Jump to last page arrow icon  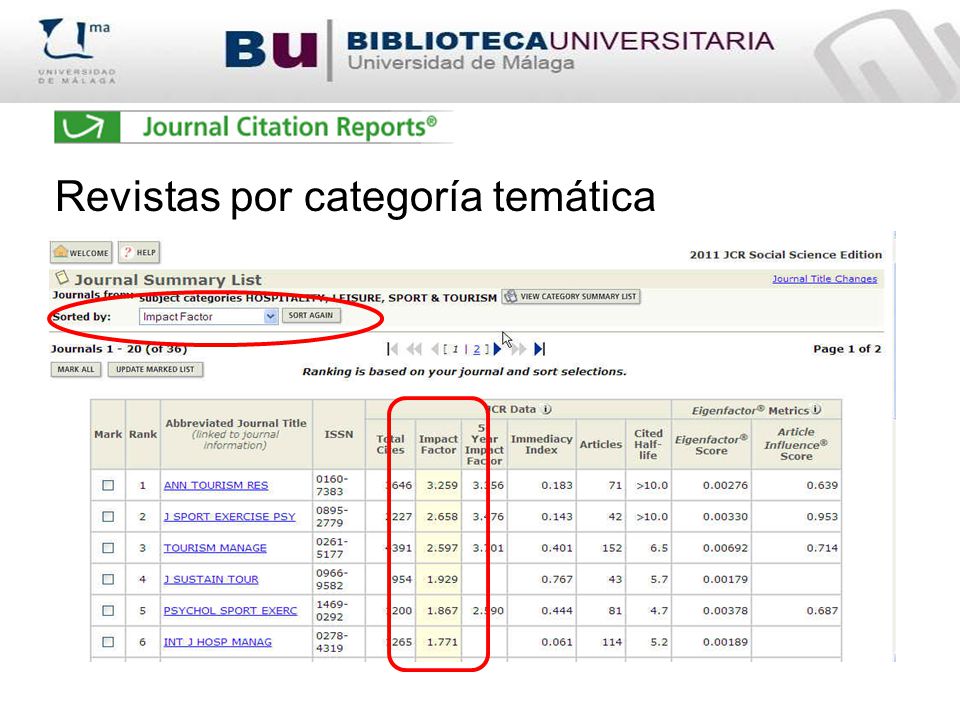click(x=539, y=349)
